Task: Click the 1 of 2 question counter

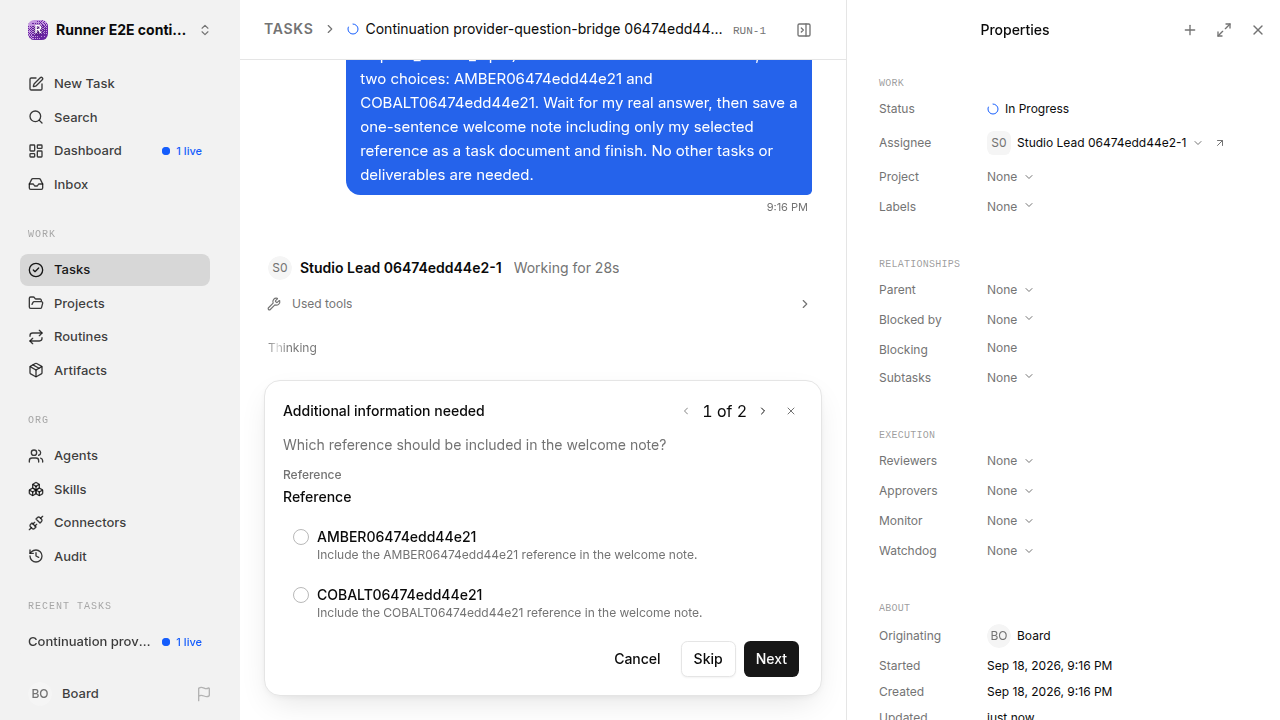Action: point(725,411)
